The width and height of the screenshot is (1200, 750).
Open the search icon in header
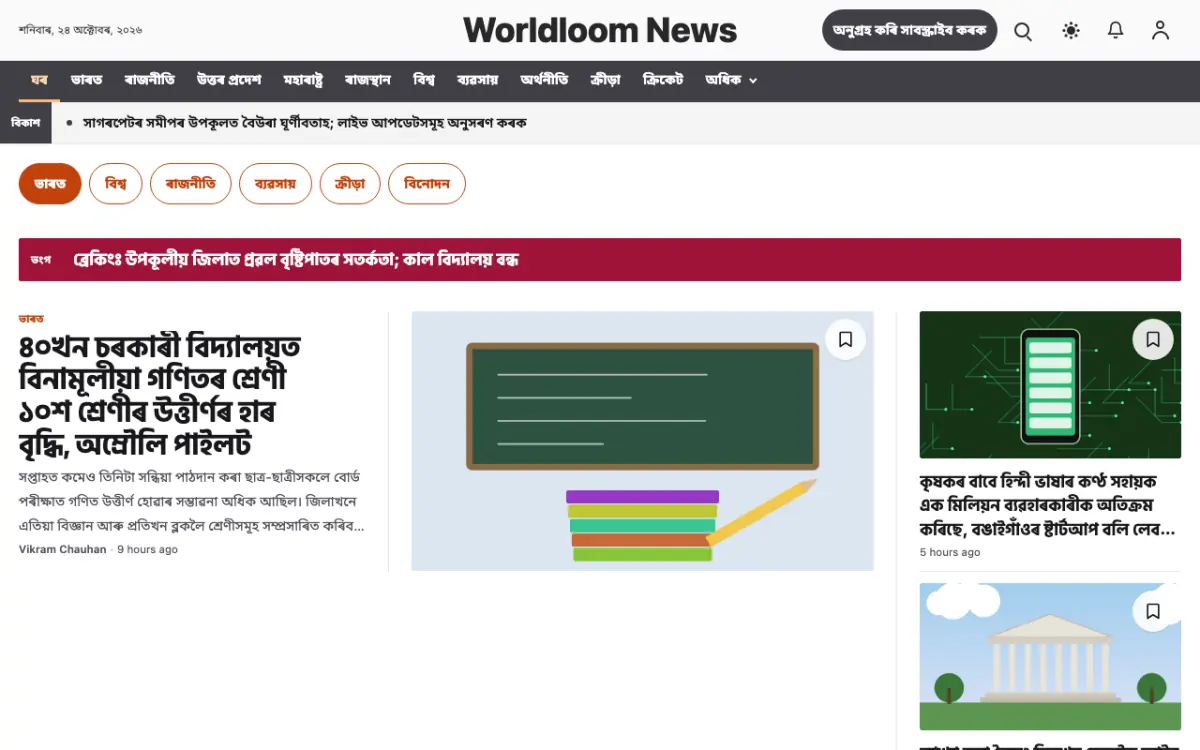tap(1023, 31)
